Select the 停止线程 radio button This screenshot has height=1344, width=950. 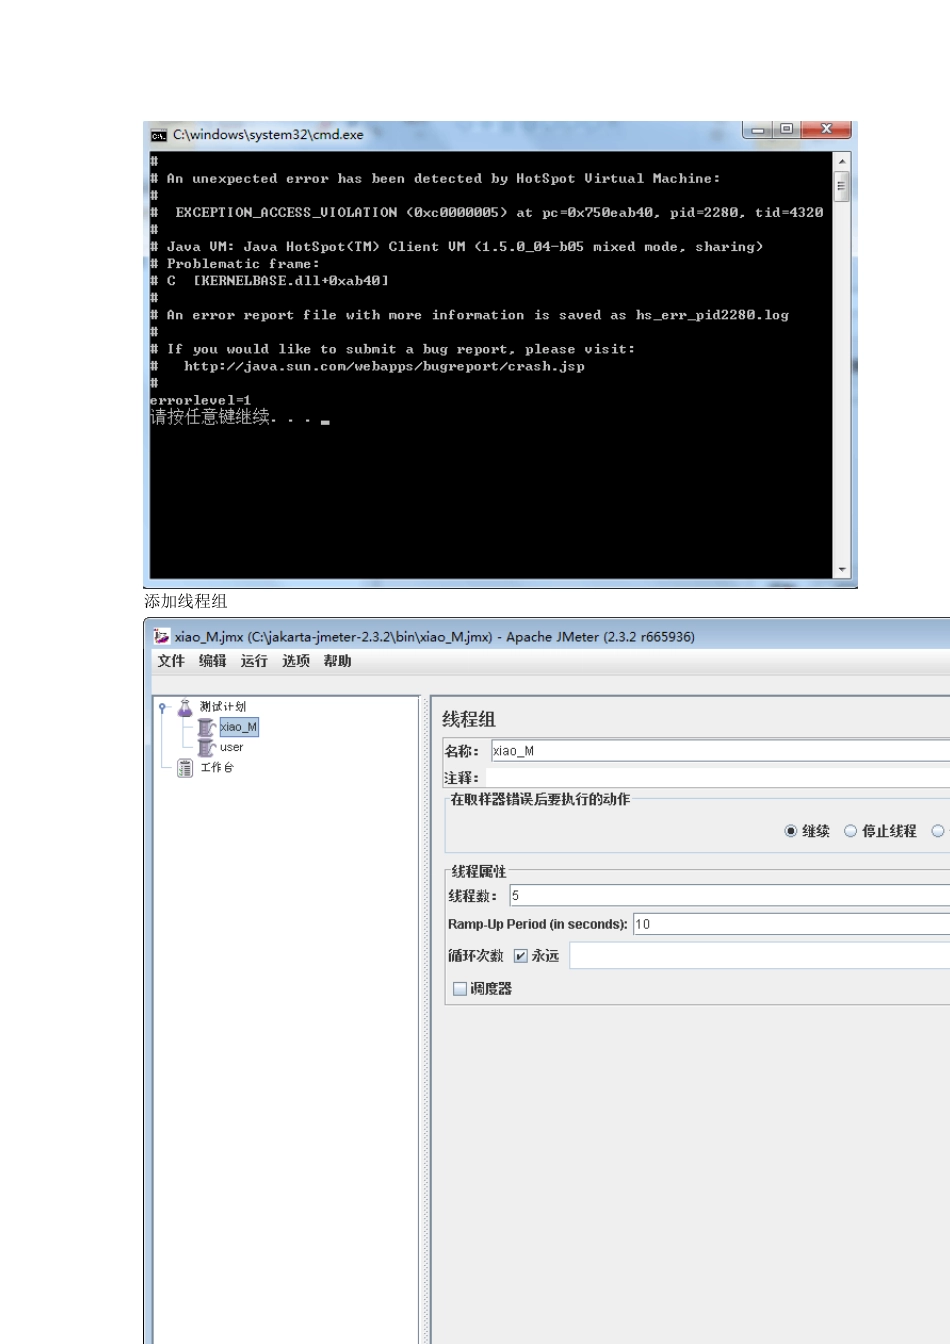[x=851, y=831]
